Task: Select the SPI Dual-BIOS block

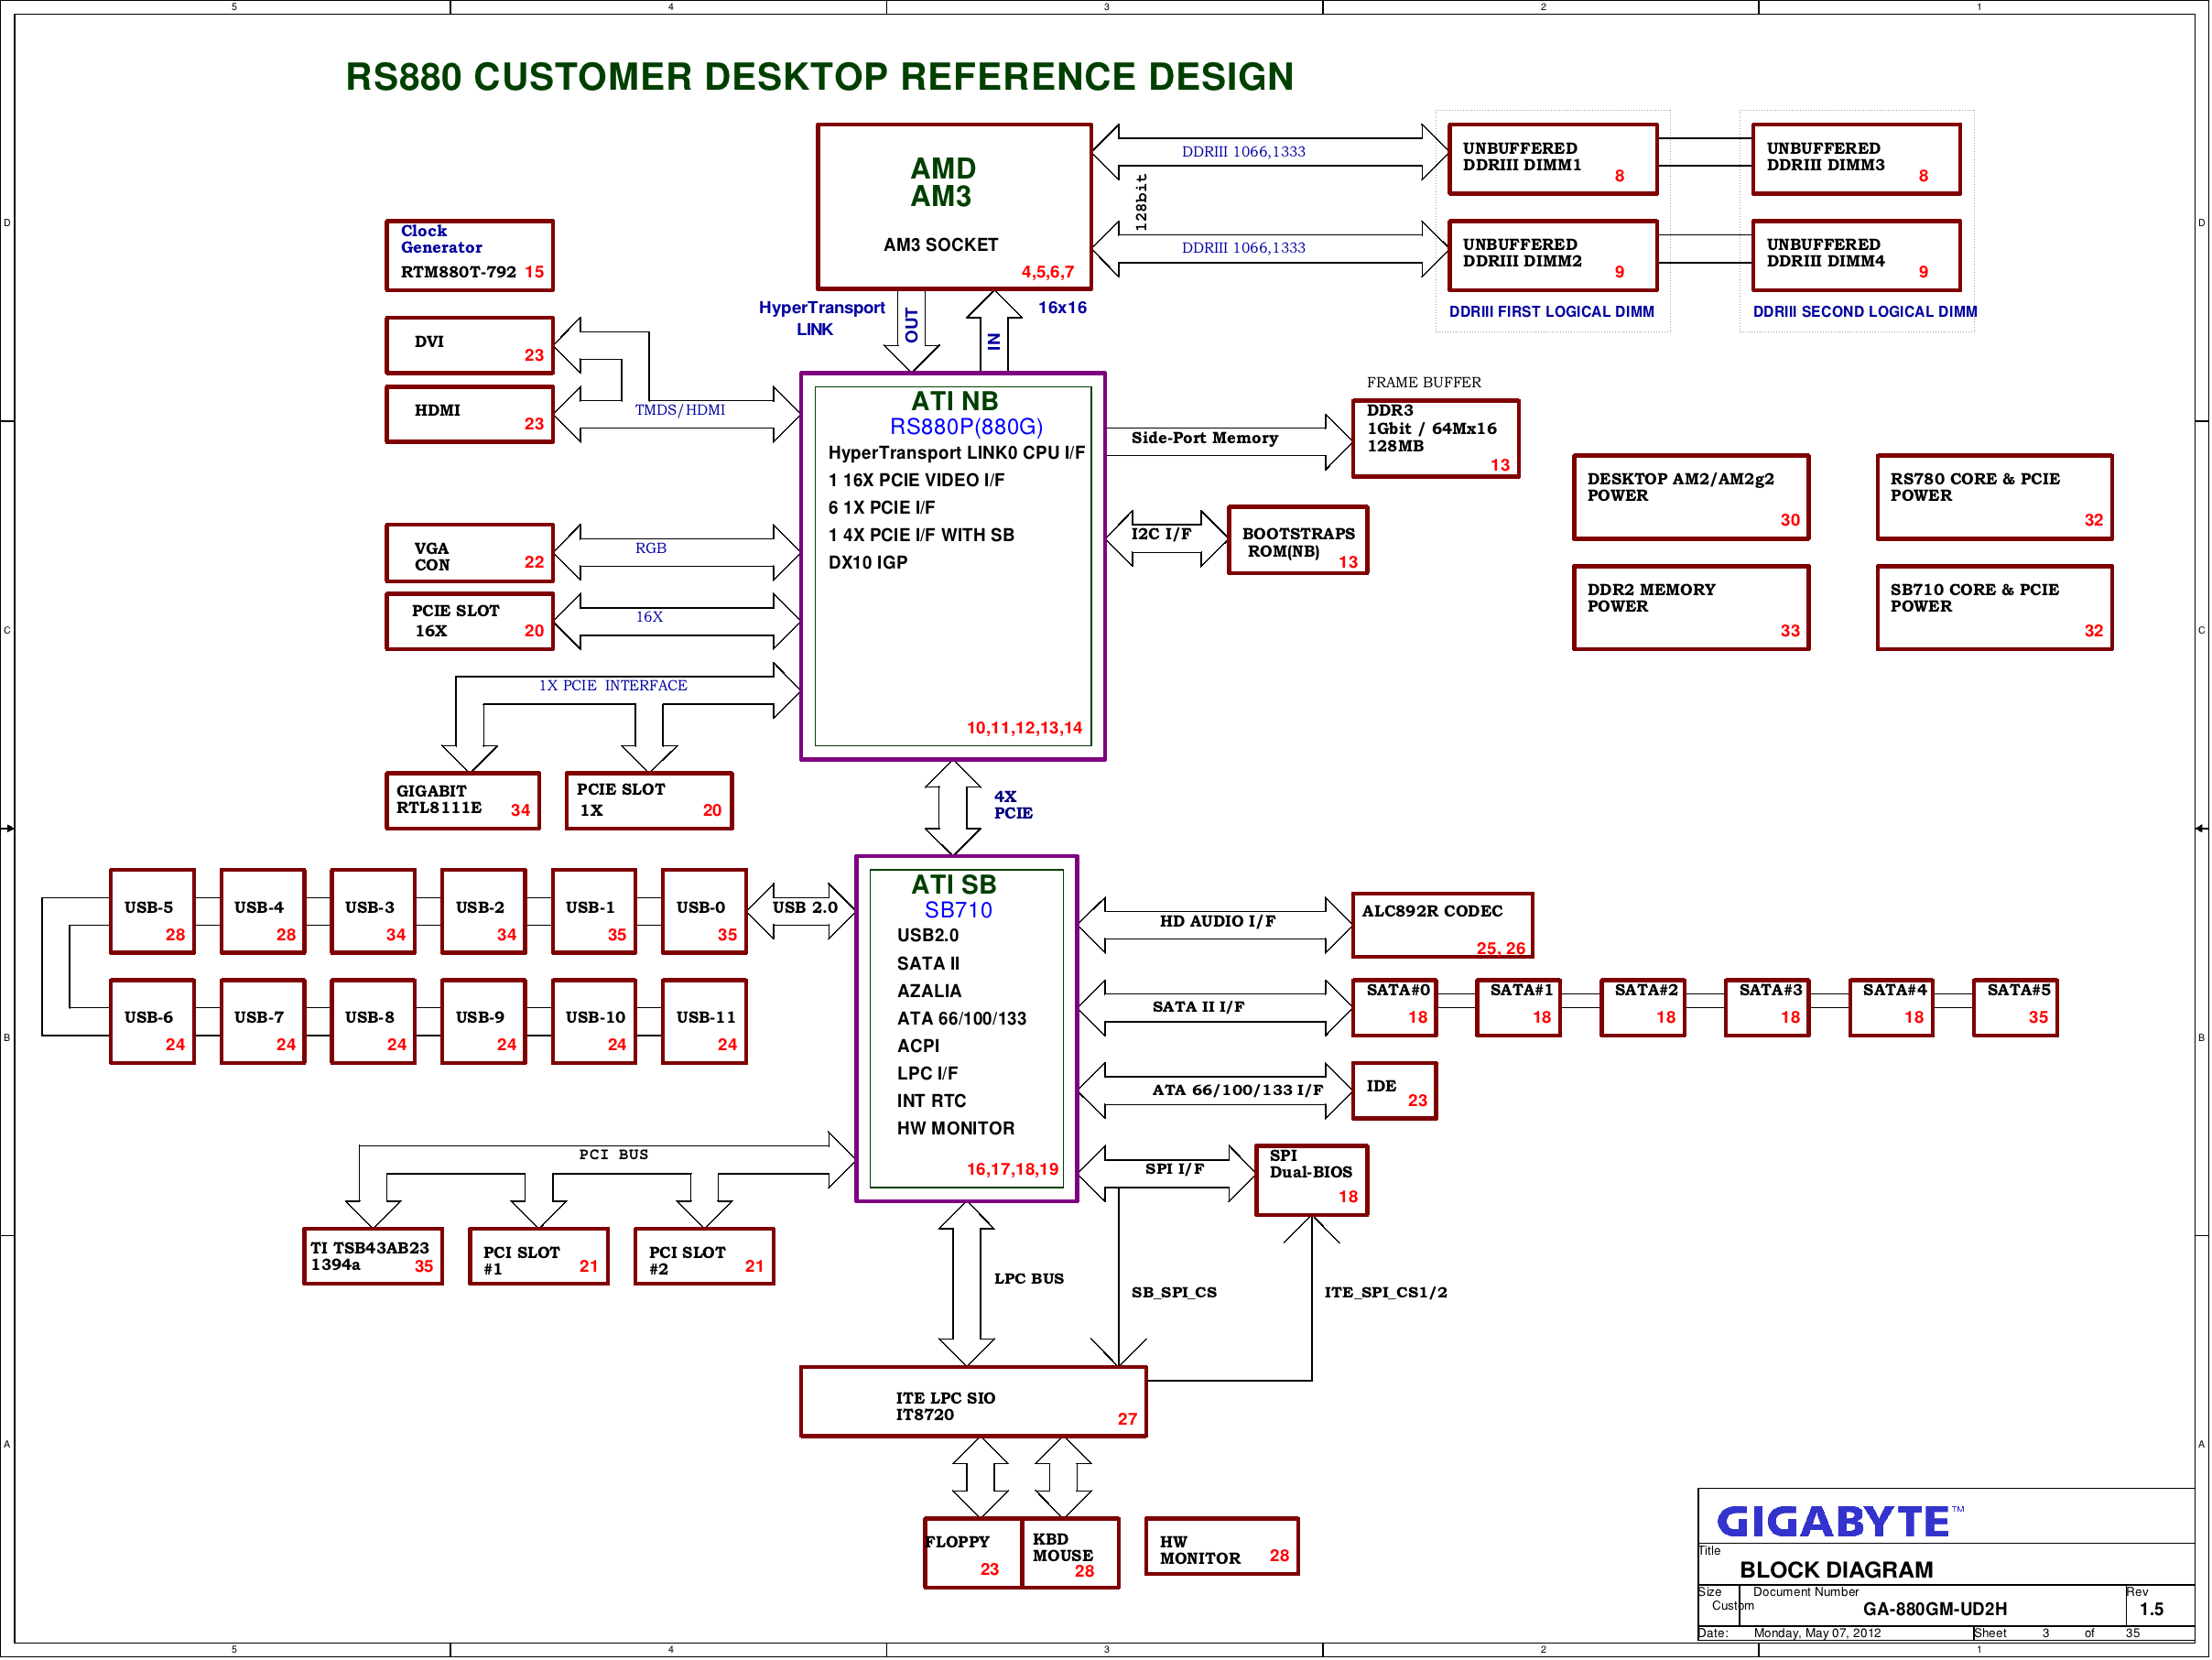Action: pyautogui.click(x=1312, y=1181)
